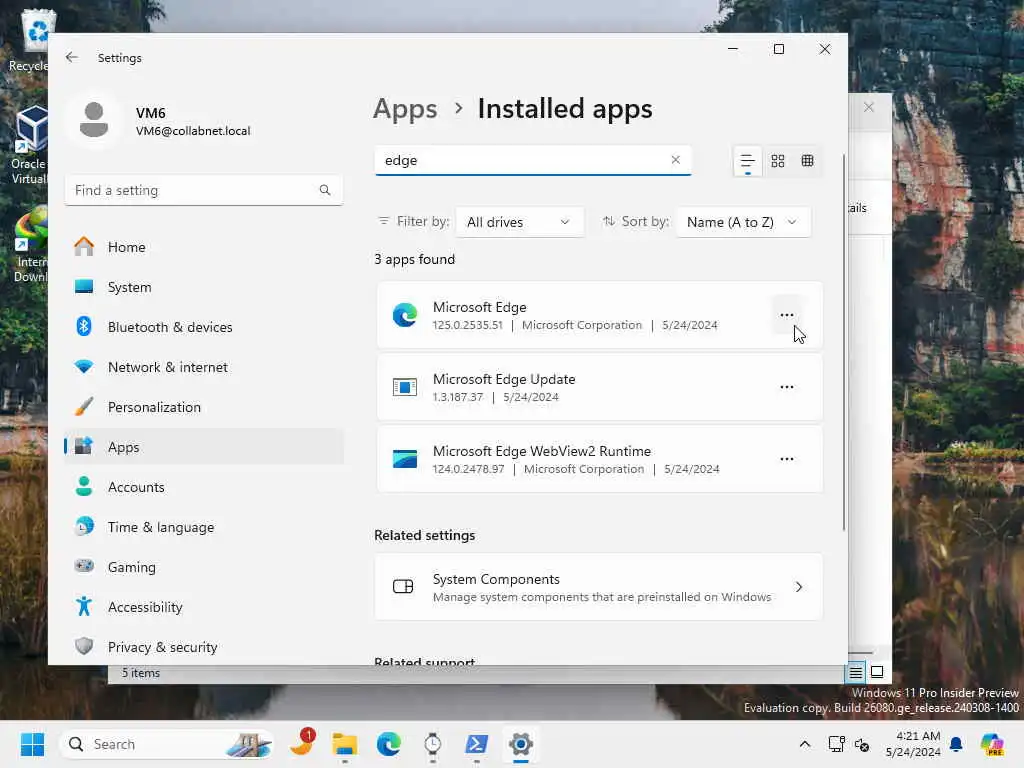Click the WebView2 Runtime app icon
Image resolution: width=1024 pixels, height=768 pixels.
click(404, 458)
